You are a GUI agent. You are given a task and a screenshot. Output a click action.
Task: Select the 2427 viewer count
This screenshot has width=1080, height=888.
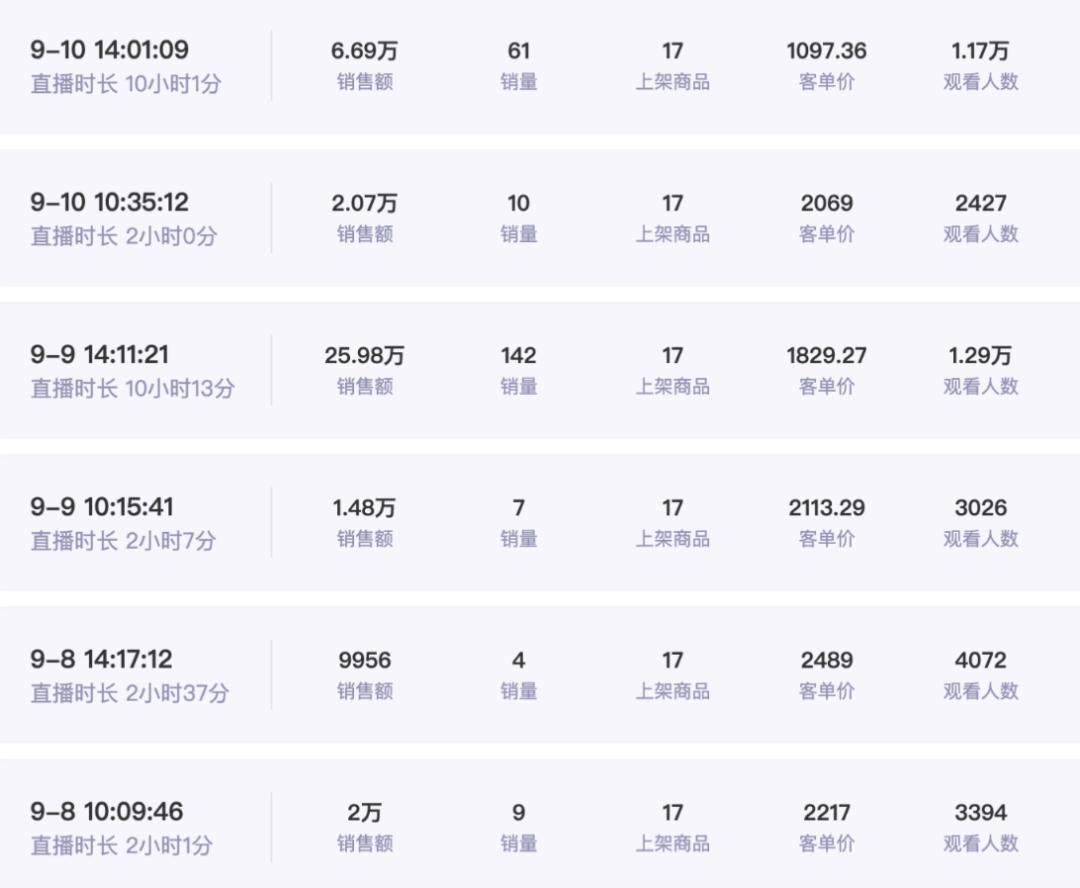[x=980, y=204]
